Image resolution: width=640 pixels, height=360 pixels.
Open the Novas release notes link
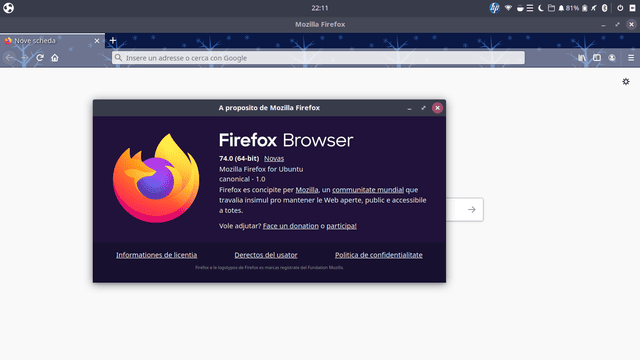(274, 158)
